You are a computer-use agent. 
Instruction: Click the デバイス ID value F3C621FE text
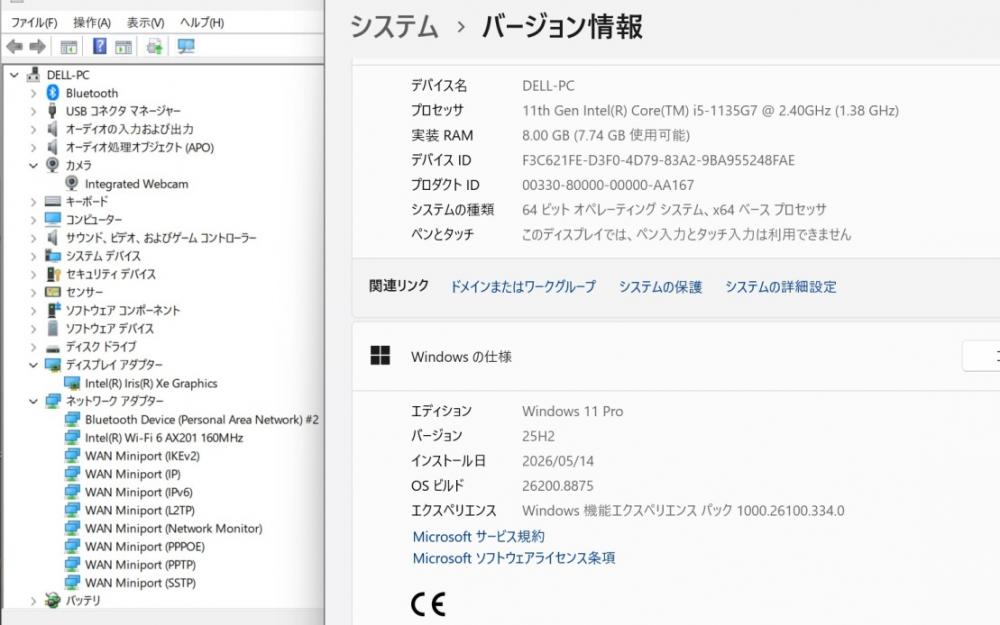point(658,160)
